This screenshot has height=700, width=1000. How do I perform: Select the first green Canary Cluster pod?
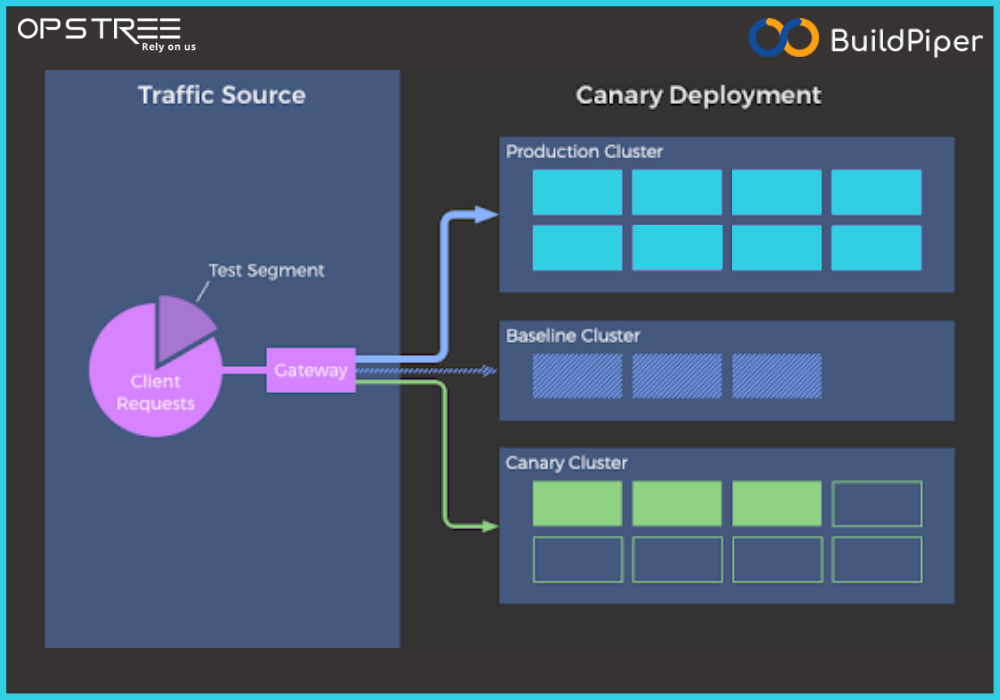click(x=577, y=503)
